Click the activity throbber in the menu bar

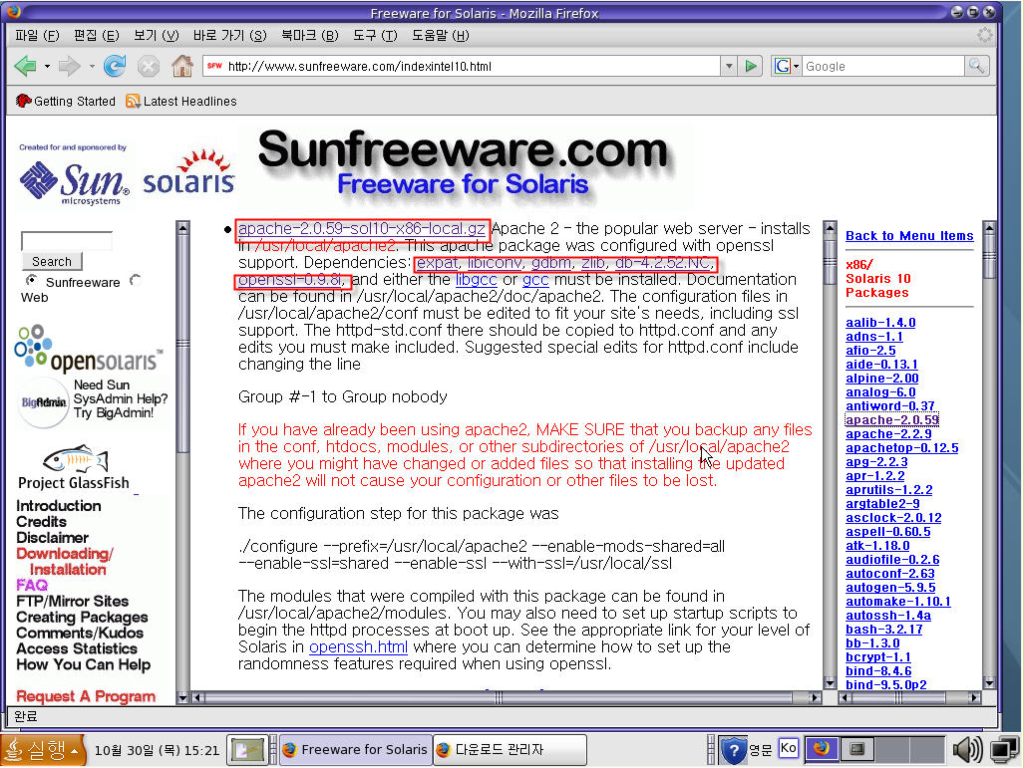[984, 35]
